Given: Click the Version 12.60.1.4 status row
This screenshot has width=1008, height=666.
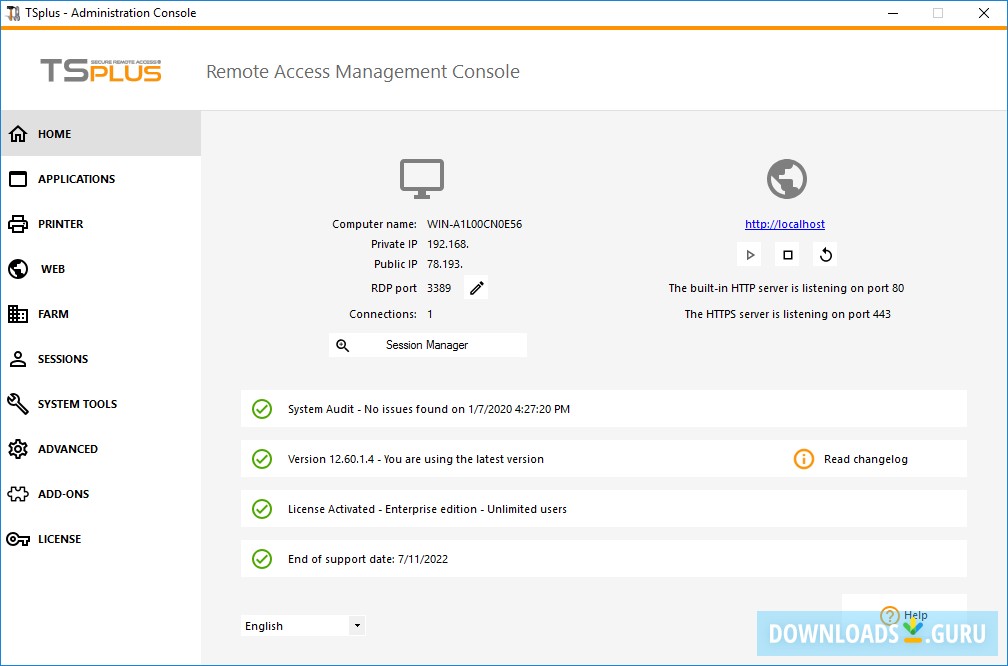Looking at the screenshot, I should tap(604, 459).
